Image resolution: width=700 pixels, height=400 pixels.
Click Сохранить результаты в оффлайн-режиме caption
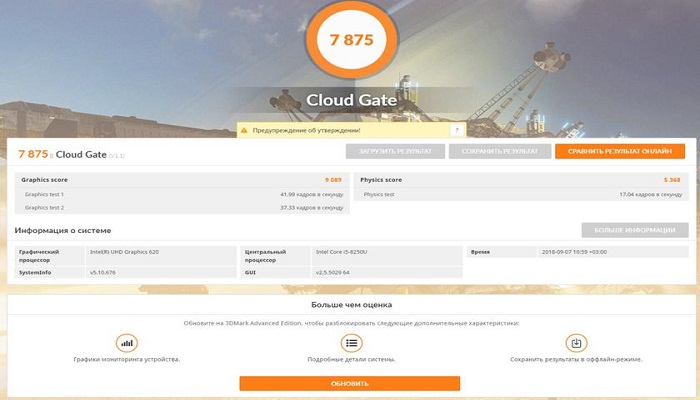[x=576, y=359]
